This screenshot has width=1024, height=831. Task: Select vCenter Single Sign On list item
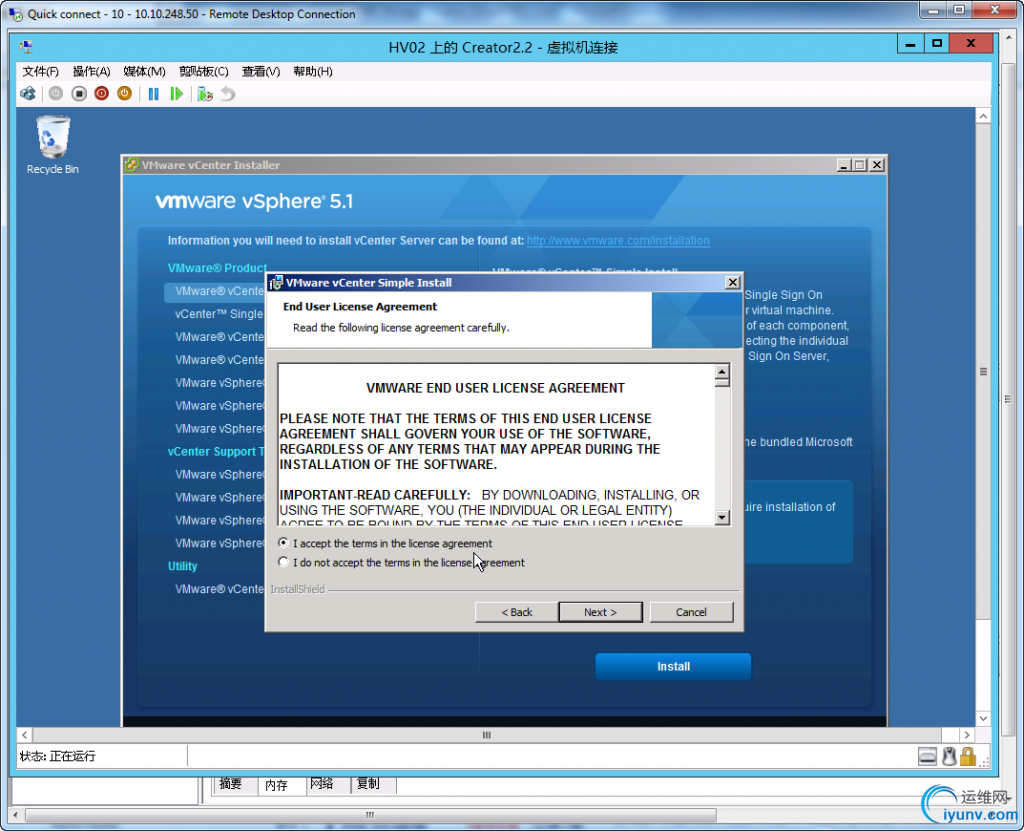tap(219, 314)
